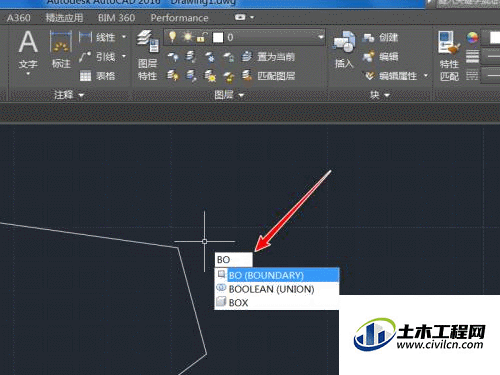Toggle the layer lock padlock icon
500x375 pixels.
pos(201,37)
